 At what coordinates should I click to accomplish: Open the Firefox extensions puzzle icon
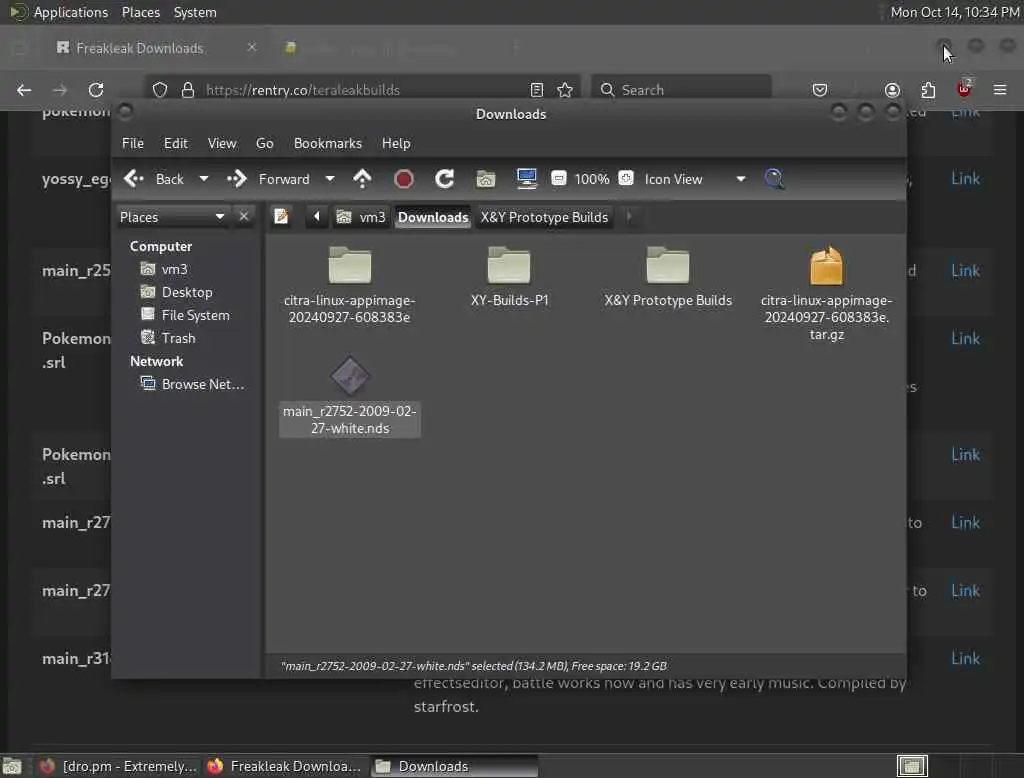coord(928,89)
